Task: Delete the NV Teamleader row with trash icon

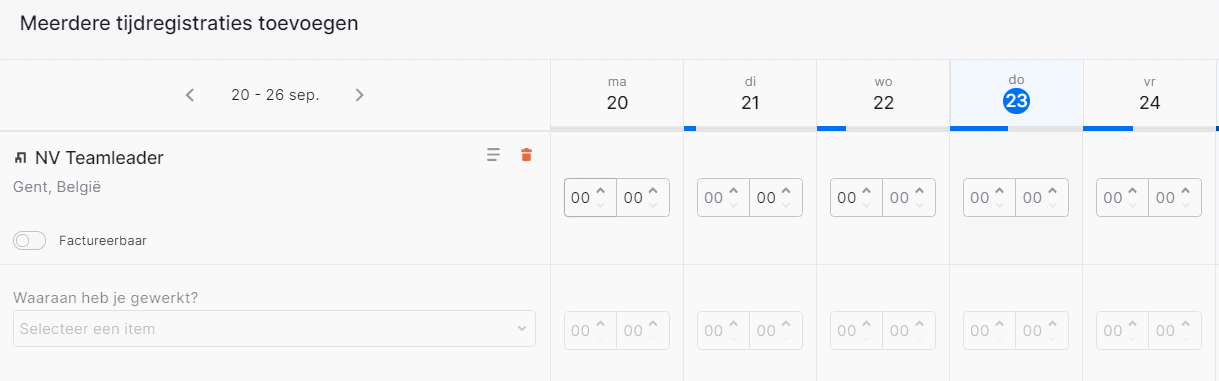Action: 526,155
